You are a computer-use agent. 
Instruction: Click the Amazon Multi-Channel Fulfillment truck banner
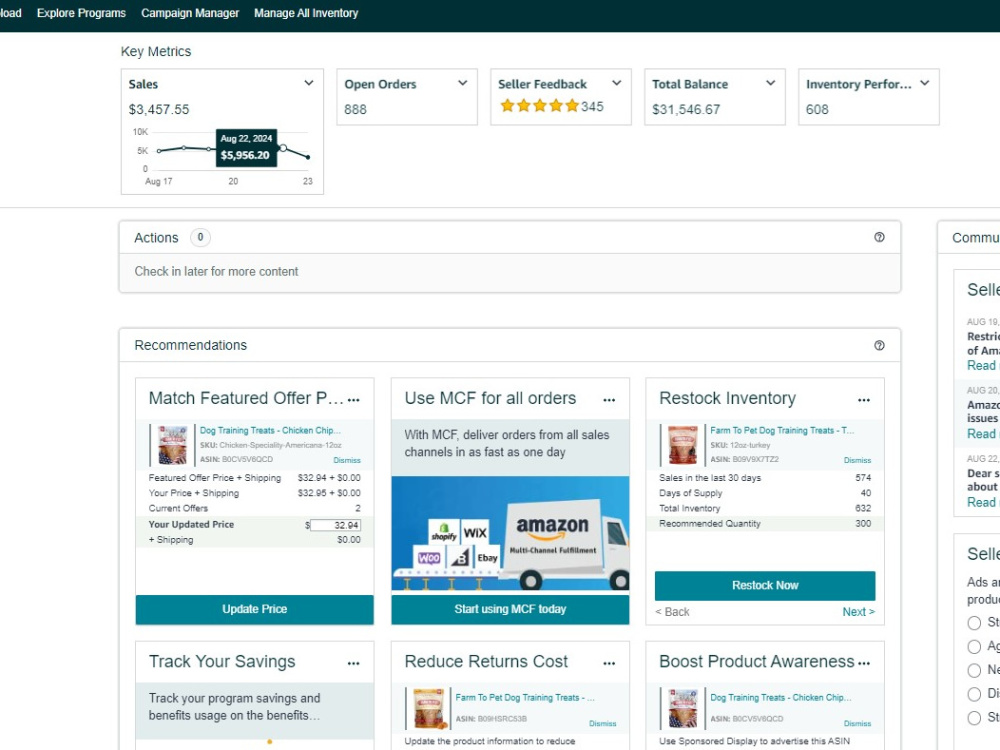click(510, 533)
